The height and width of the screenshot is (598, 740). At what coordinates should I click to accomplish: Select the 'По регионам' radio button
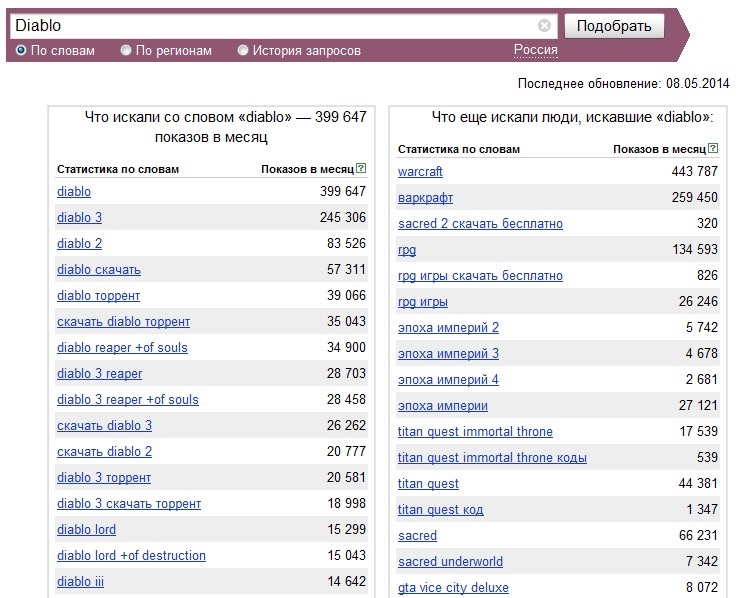pyautogui.click(x=126, y=50)
